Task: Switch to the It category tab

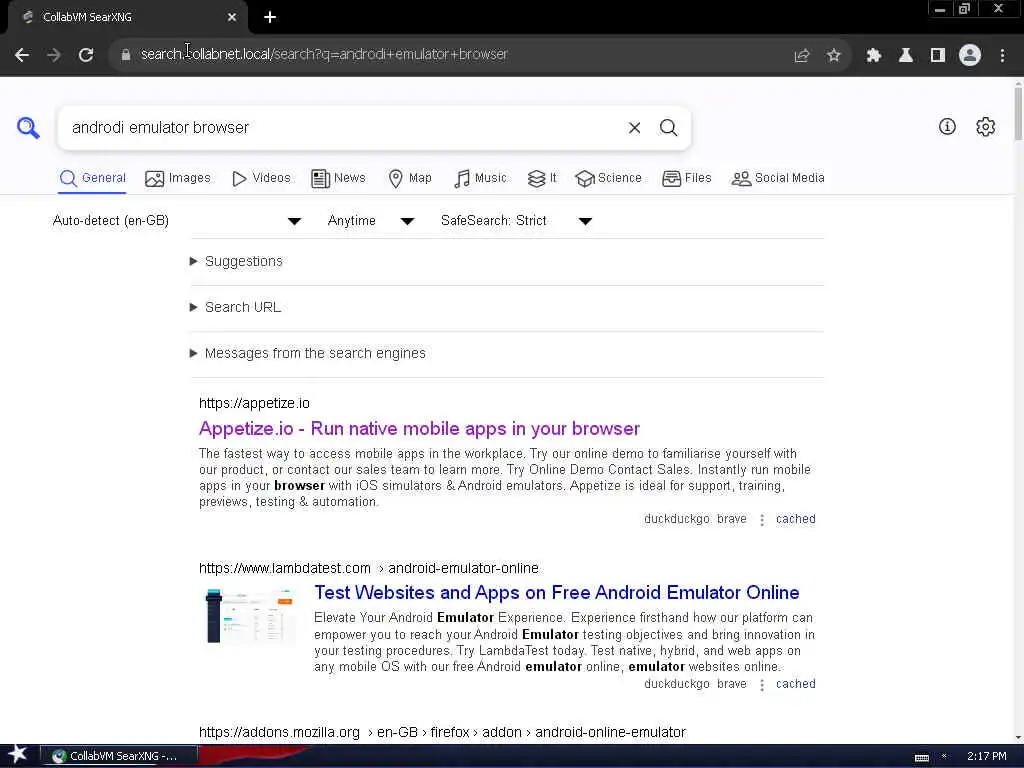Action: pyautogui.click(x=542, y=178)
